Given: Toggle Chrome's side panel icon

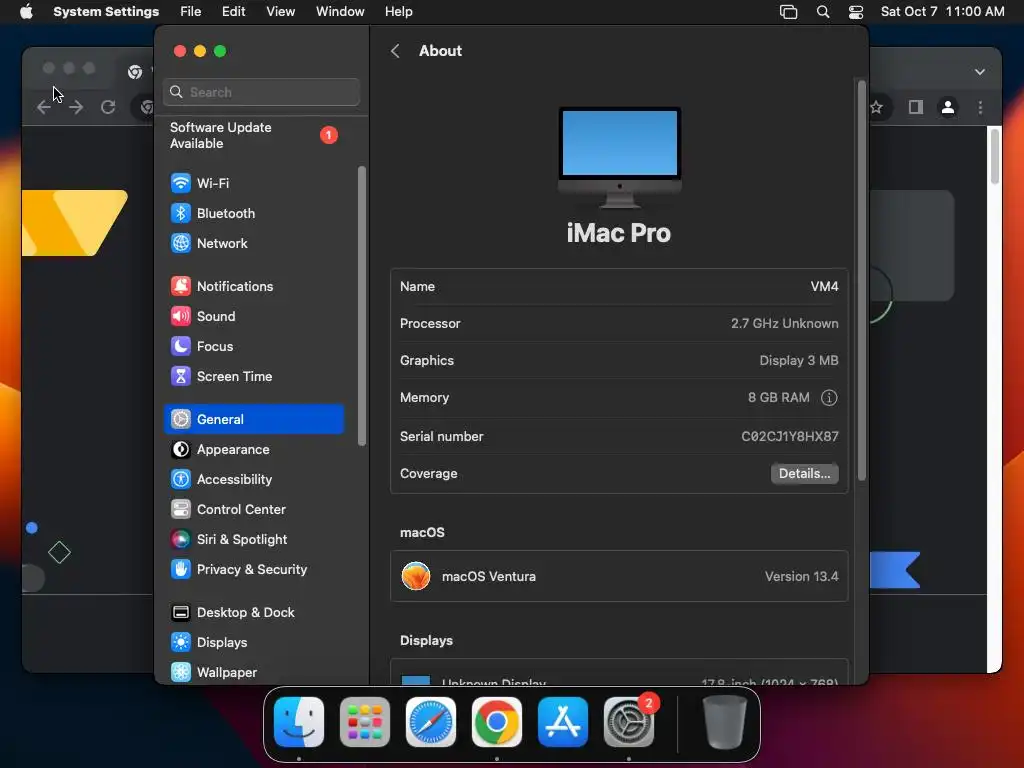Looking at the screenshot, I should pos(916,107).
